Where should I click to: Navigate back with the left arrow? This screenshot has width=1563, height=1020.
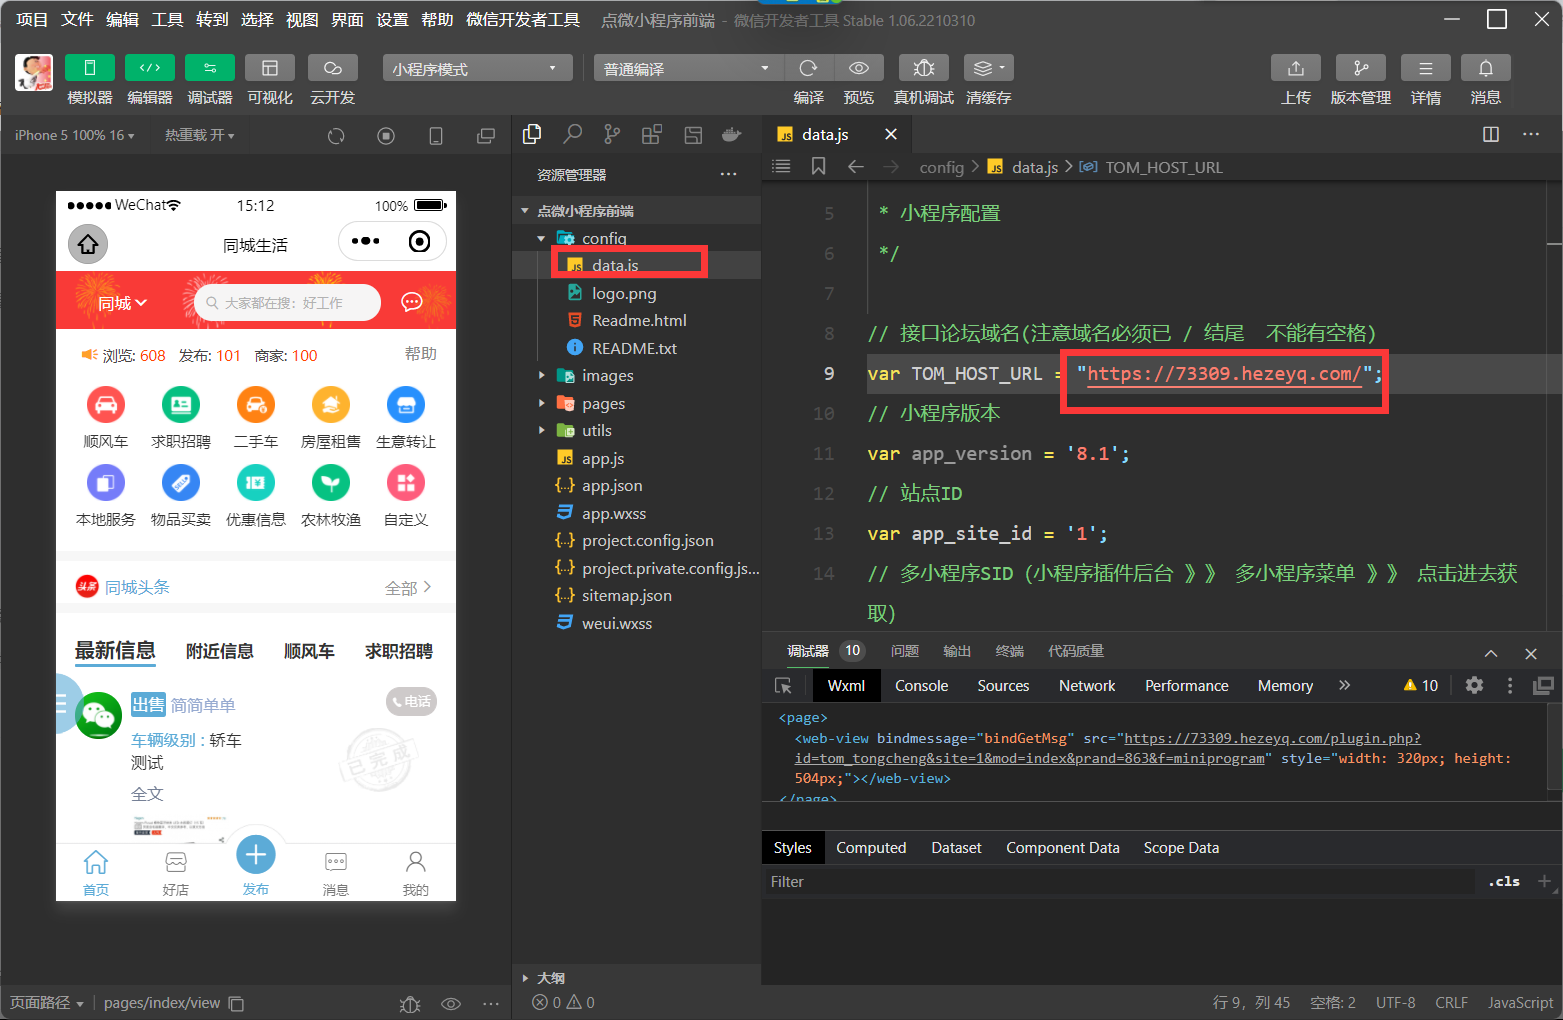tap(855, 166)
